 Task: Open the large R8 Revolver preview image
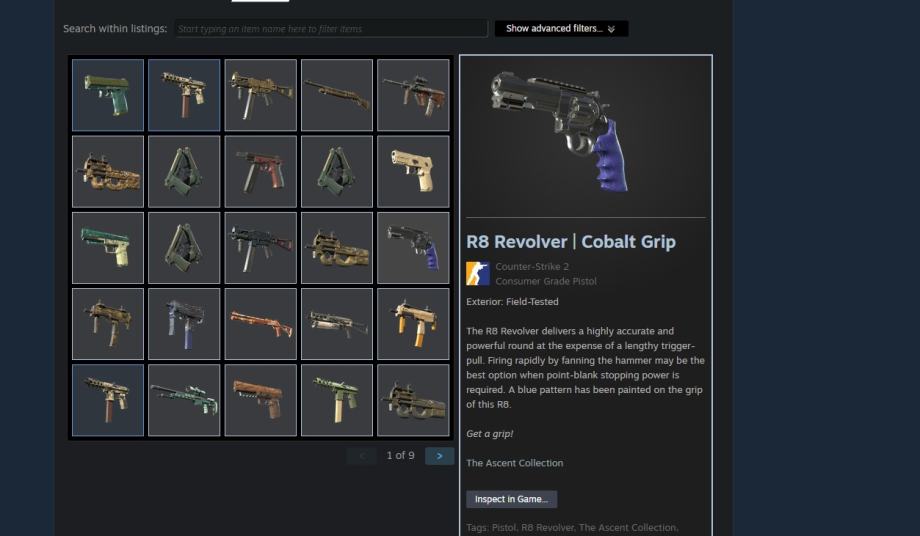(586, 136)
